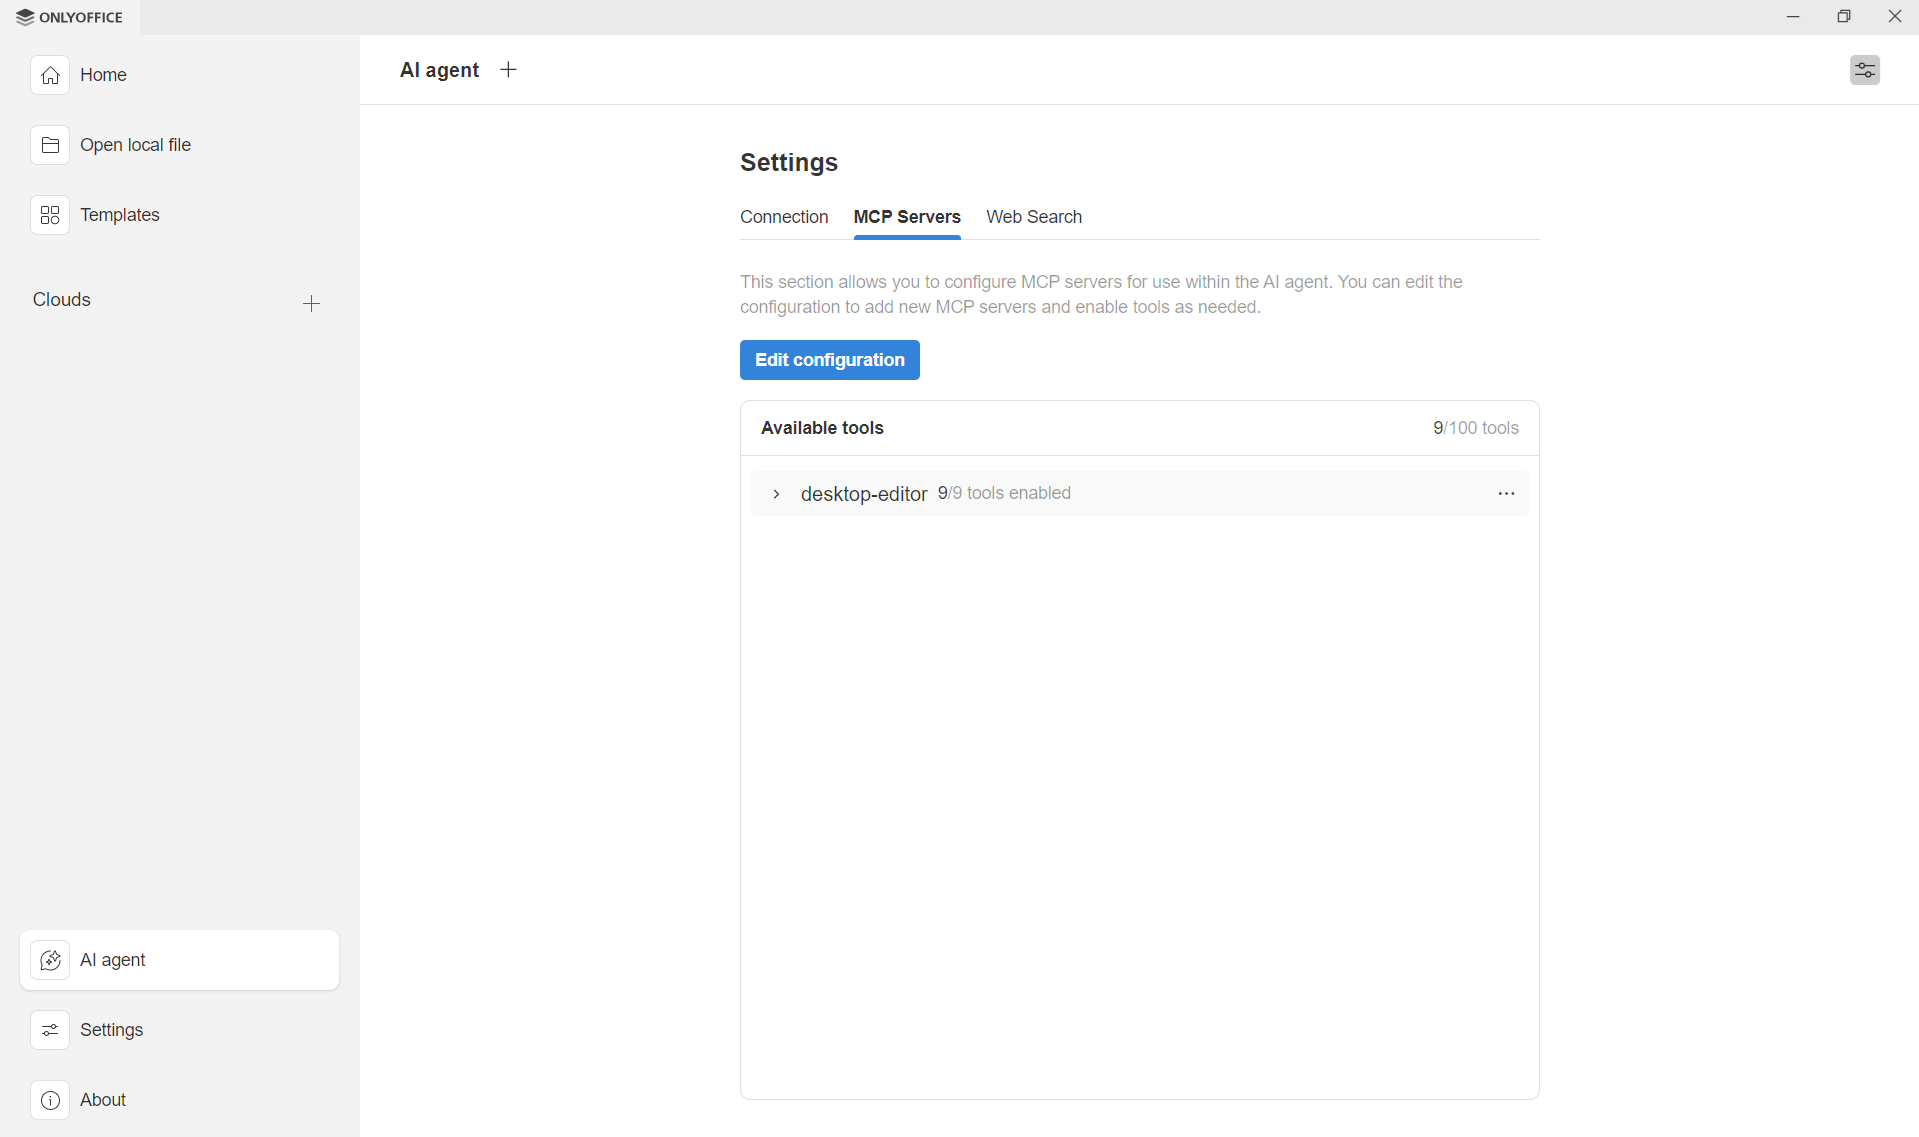Image resolution: width=1919 pixels, height=1137 pixels.
Task: Click the Available tools header
Action: [821, 428]
